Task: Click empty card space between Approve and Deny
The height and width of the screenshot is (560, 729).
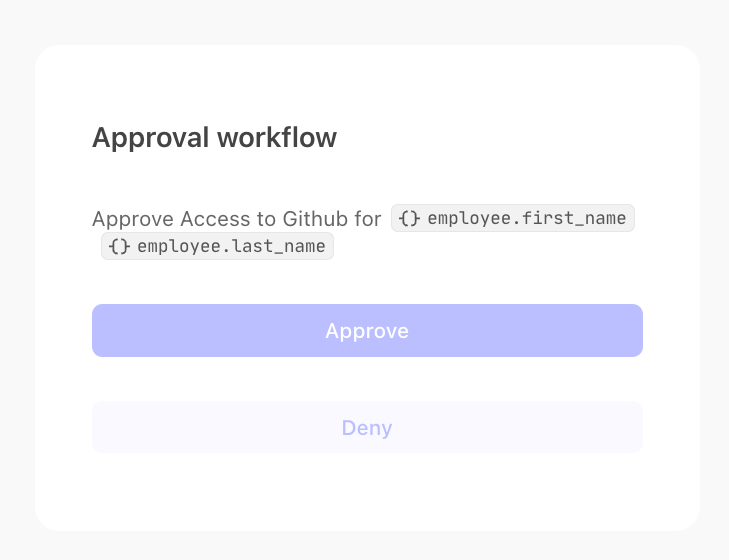Action: 367,379
